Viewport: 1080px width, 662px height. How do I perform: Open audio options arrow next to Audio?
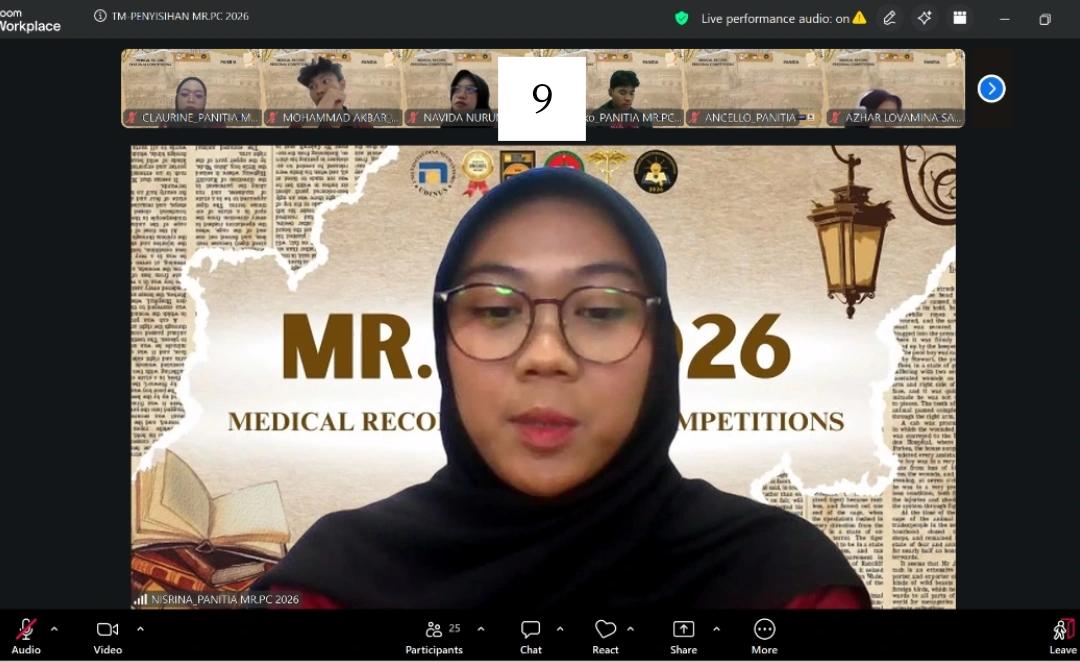pos(54,629)
